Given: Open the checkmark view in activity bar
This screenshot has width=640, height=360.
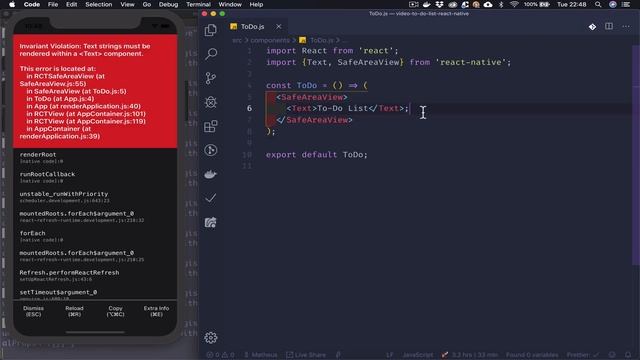Looking at the screenshot, I should (211, 198).
